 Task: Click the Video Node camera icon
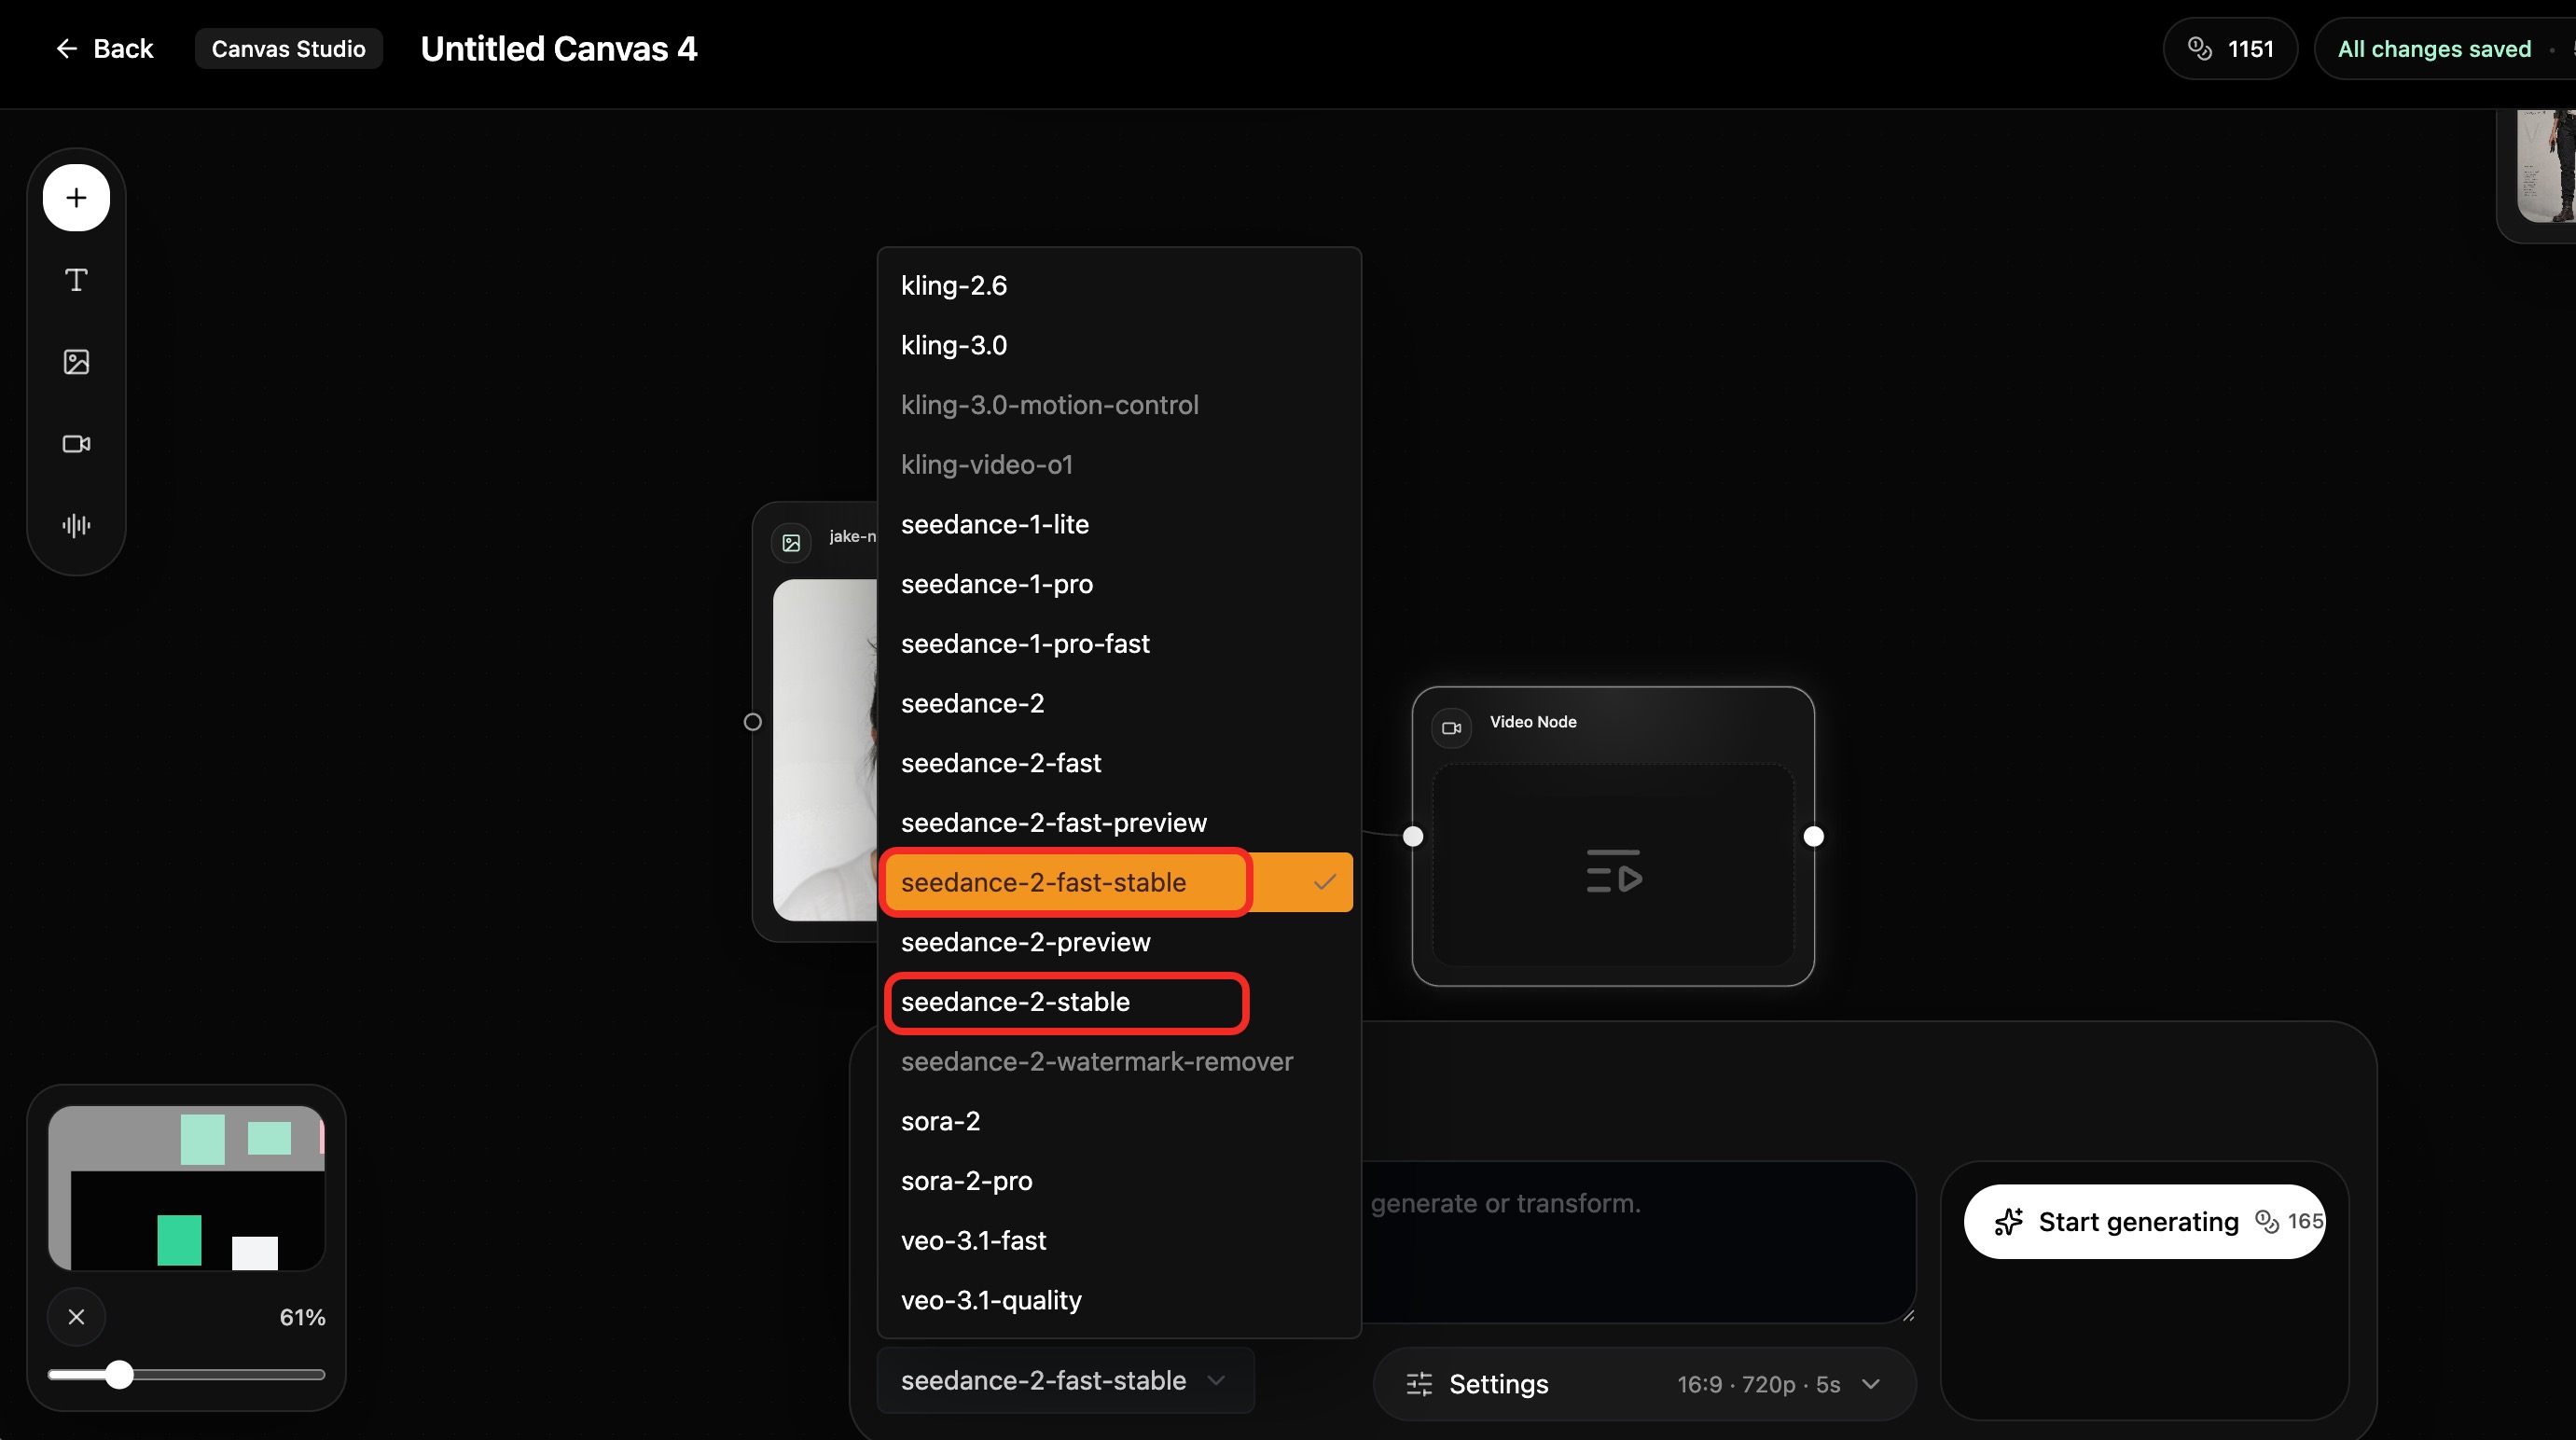click(1451, 728)
